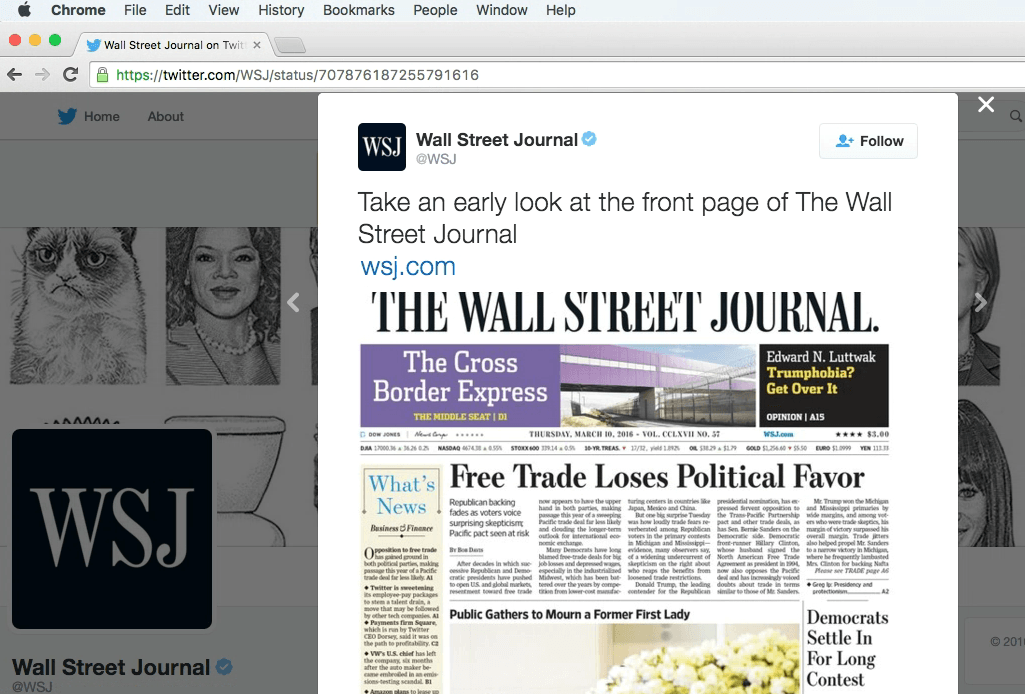
Task: Open the Help menu
Action: (x=560, y=10)
